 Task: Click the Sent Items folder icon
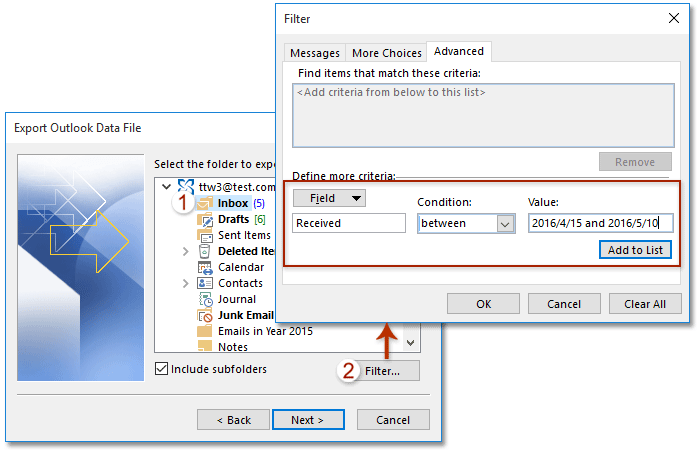pos(204,235)
